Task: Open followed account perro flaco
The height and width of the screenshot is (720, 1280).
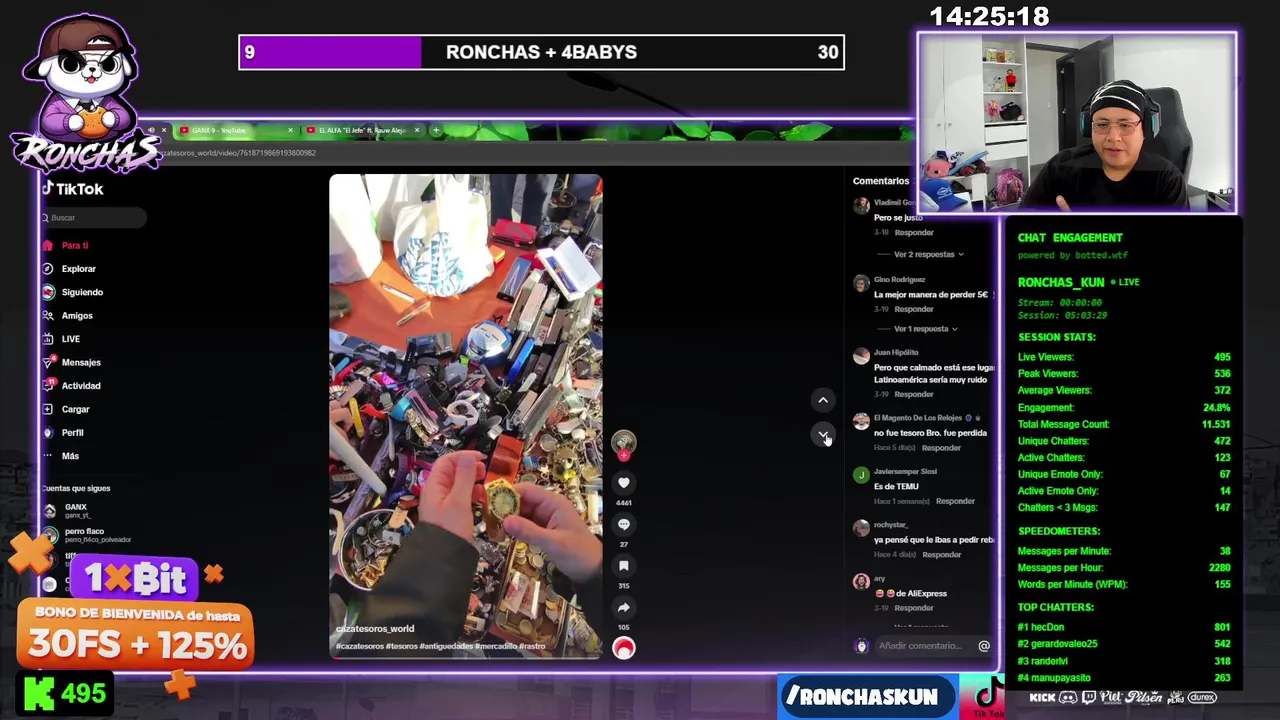Action: click(x=85, y=535)
